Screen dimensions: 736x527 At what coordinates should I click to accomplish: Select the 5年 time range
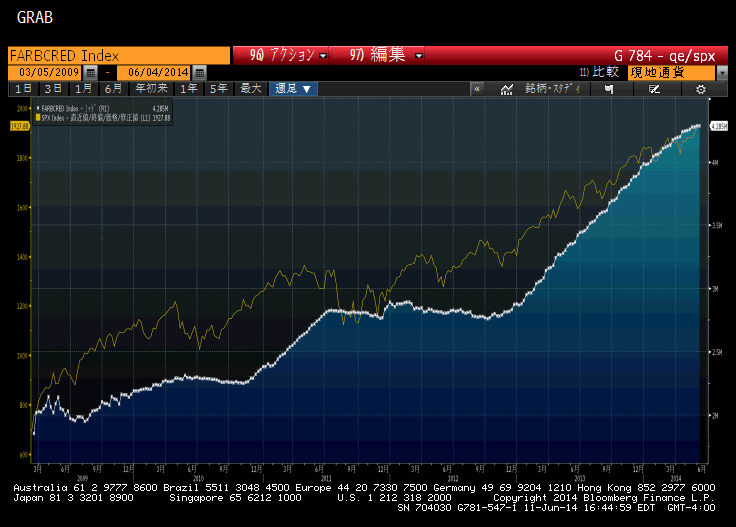coord(217,89)
